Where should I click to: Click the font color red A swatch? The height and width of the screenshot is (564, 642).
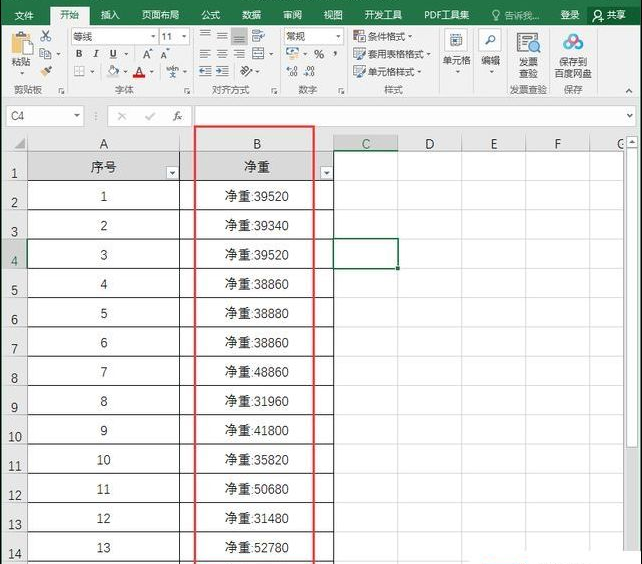(x=139, y=72)
